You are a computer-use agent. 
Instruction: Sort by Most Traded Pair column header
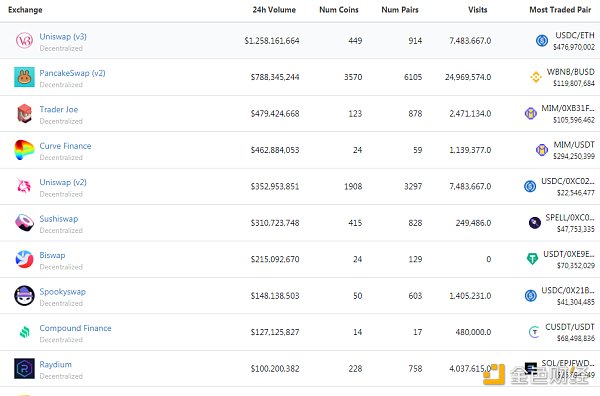point(560,10)
